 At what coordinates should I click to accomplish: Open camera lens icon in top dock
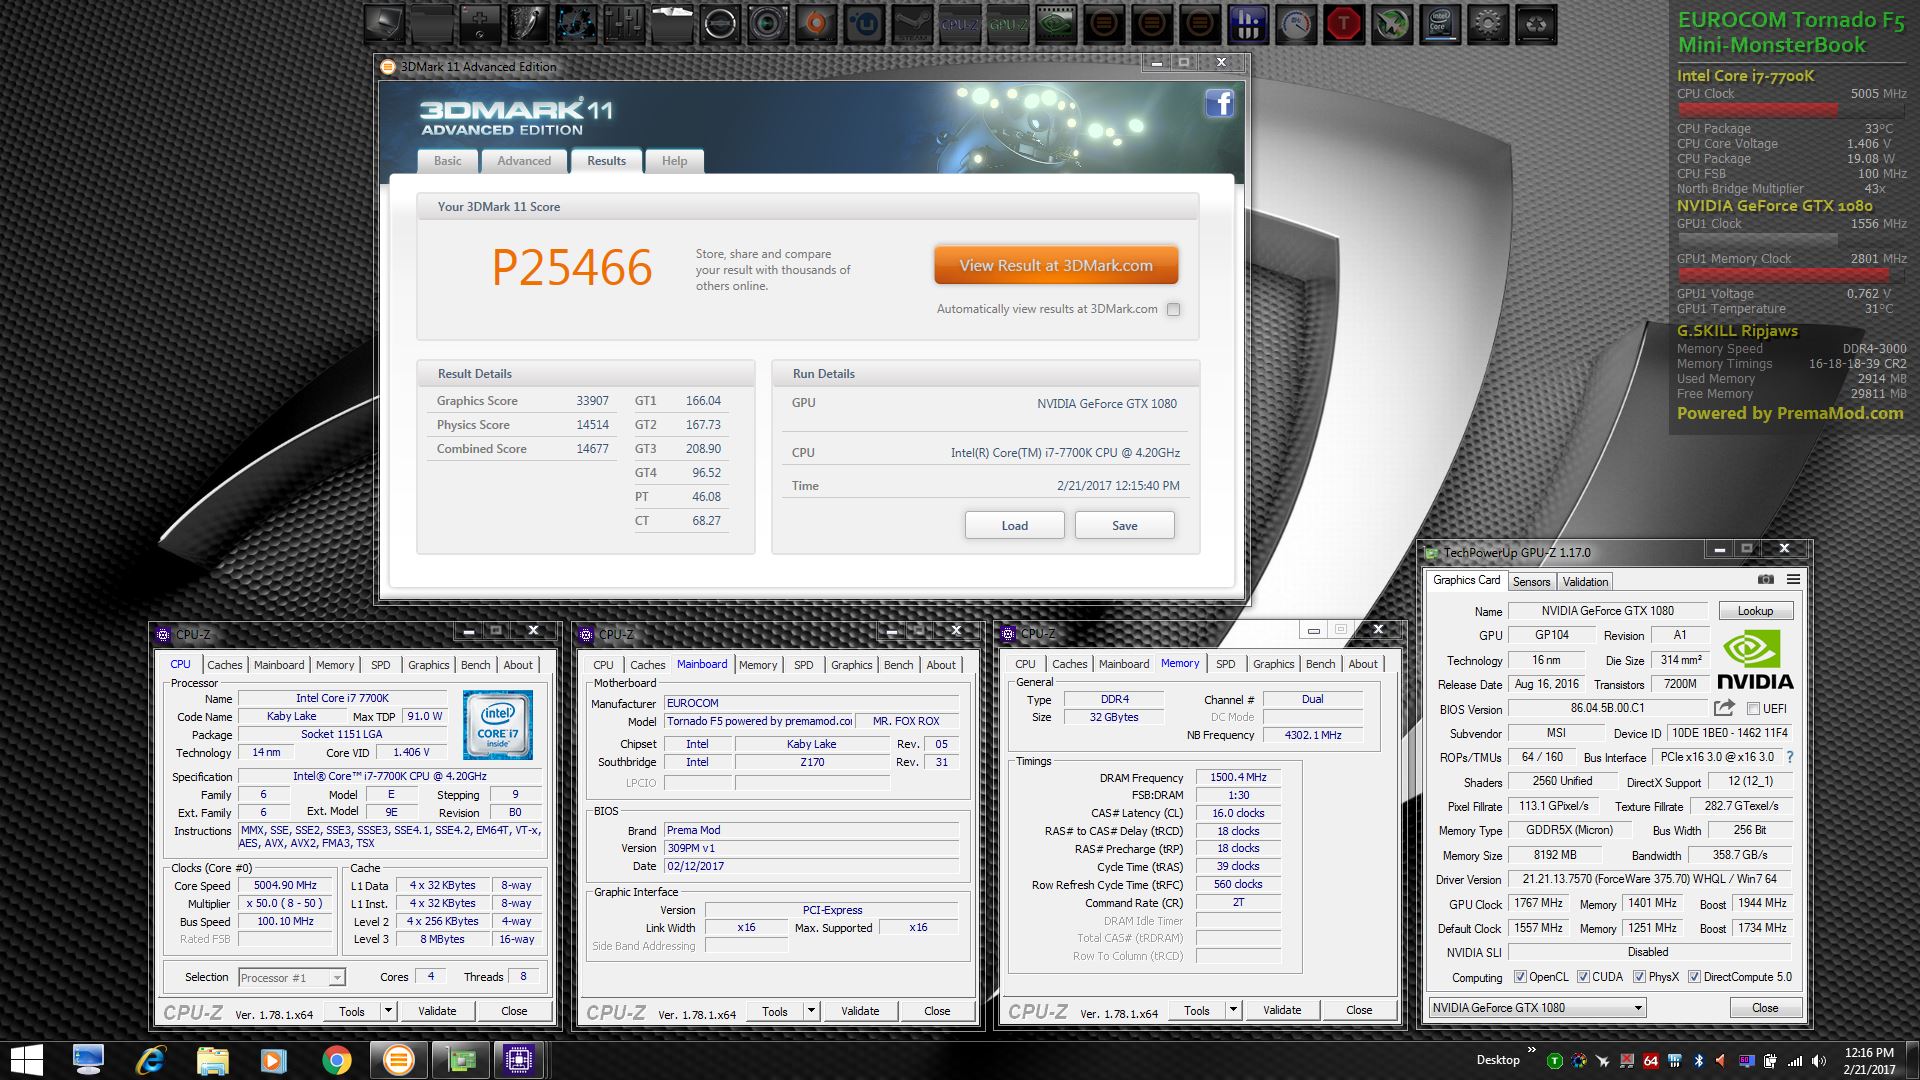(x=767, y=24)
